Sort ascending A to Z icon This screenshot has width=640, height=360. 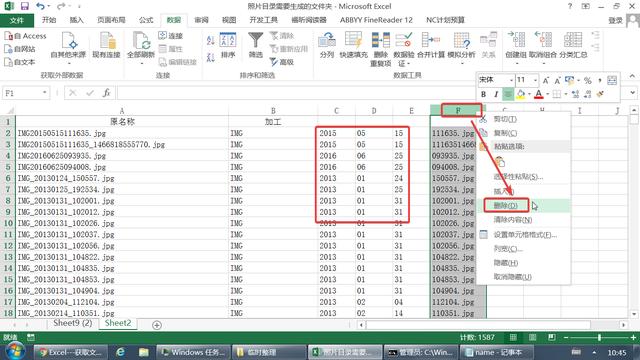coord(211,40)
